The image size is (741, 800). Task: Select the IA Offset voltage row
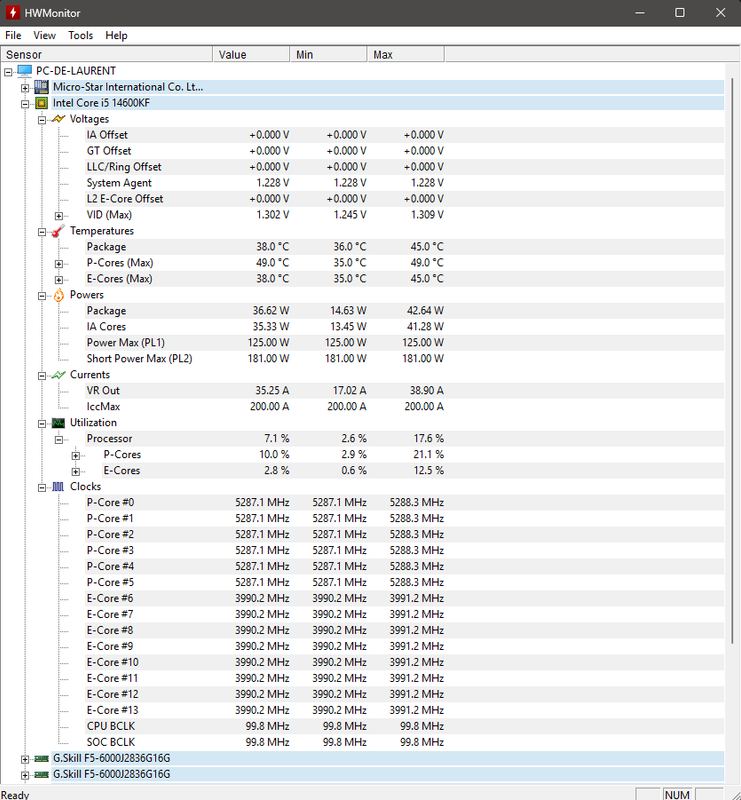(x=404, y=135)
